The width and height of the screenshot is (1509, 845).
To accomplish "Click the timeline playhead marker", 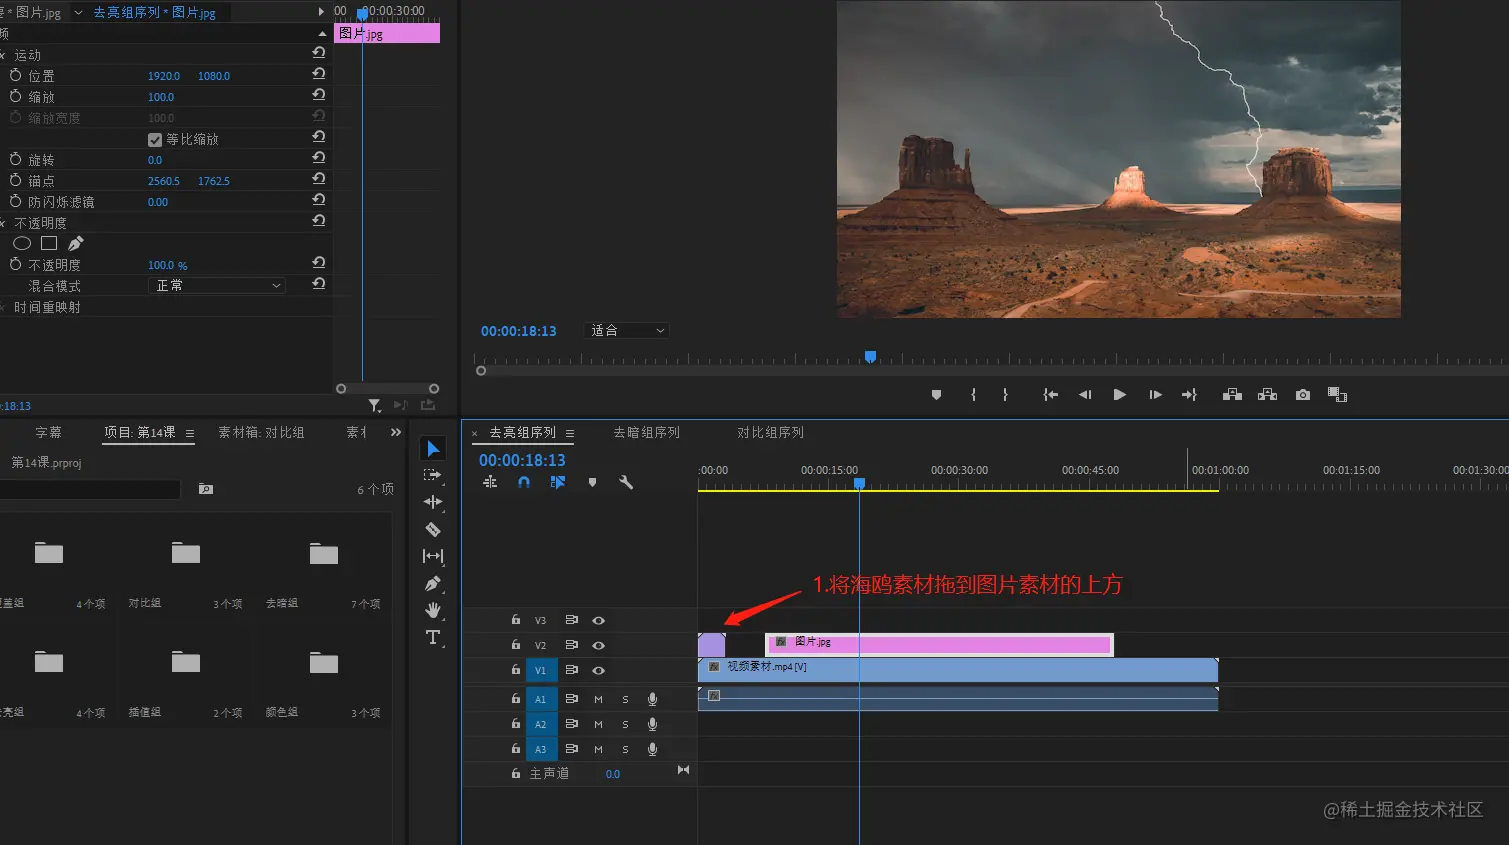I will pos(859,484).
